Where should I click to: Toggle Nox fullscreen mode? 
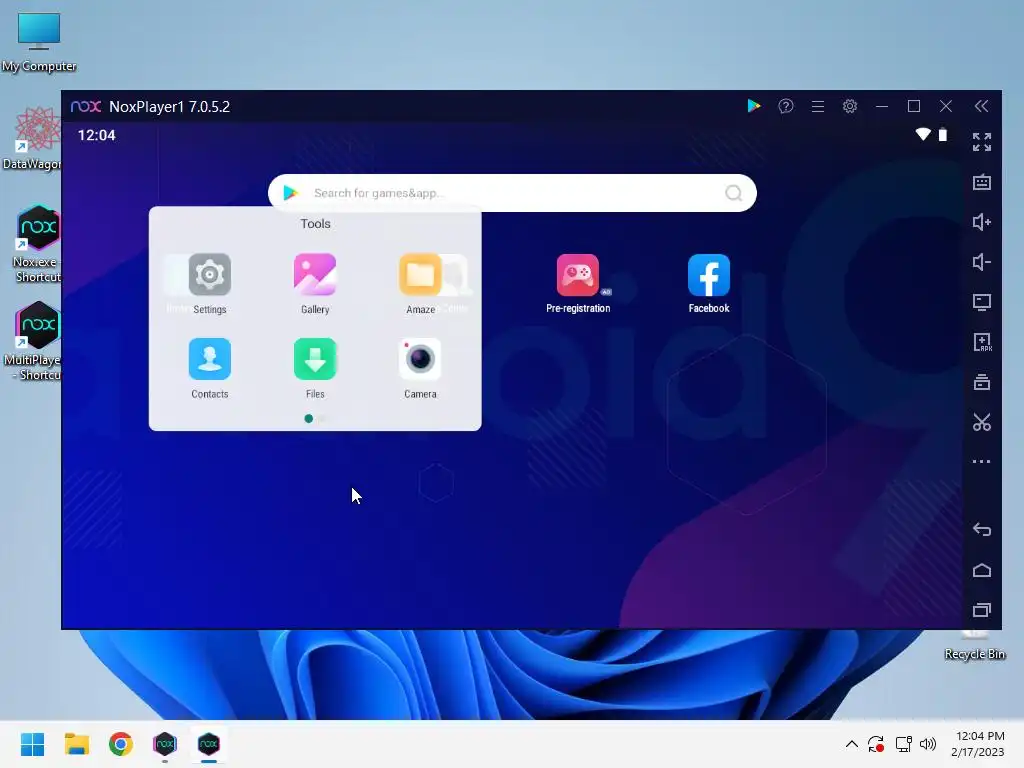point(982,142)
